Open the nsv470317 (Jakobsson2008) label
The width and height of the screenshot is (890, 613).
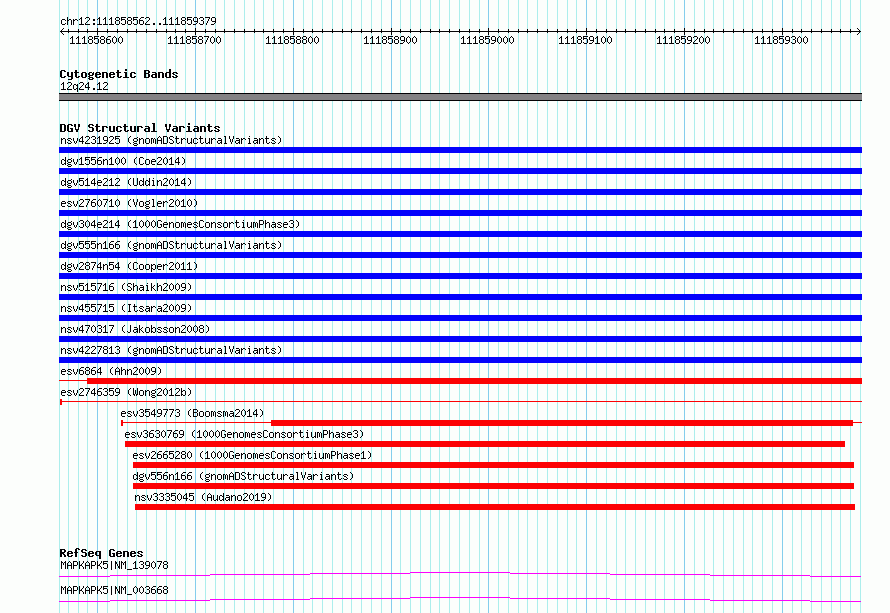[135, 329]
